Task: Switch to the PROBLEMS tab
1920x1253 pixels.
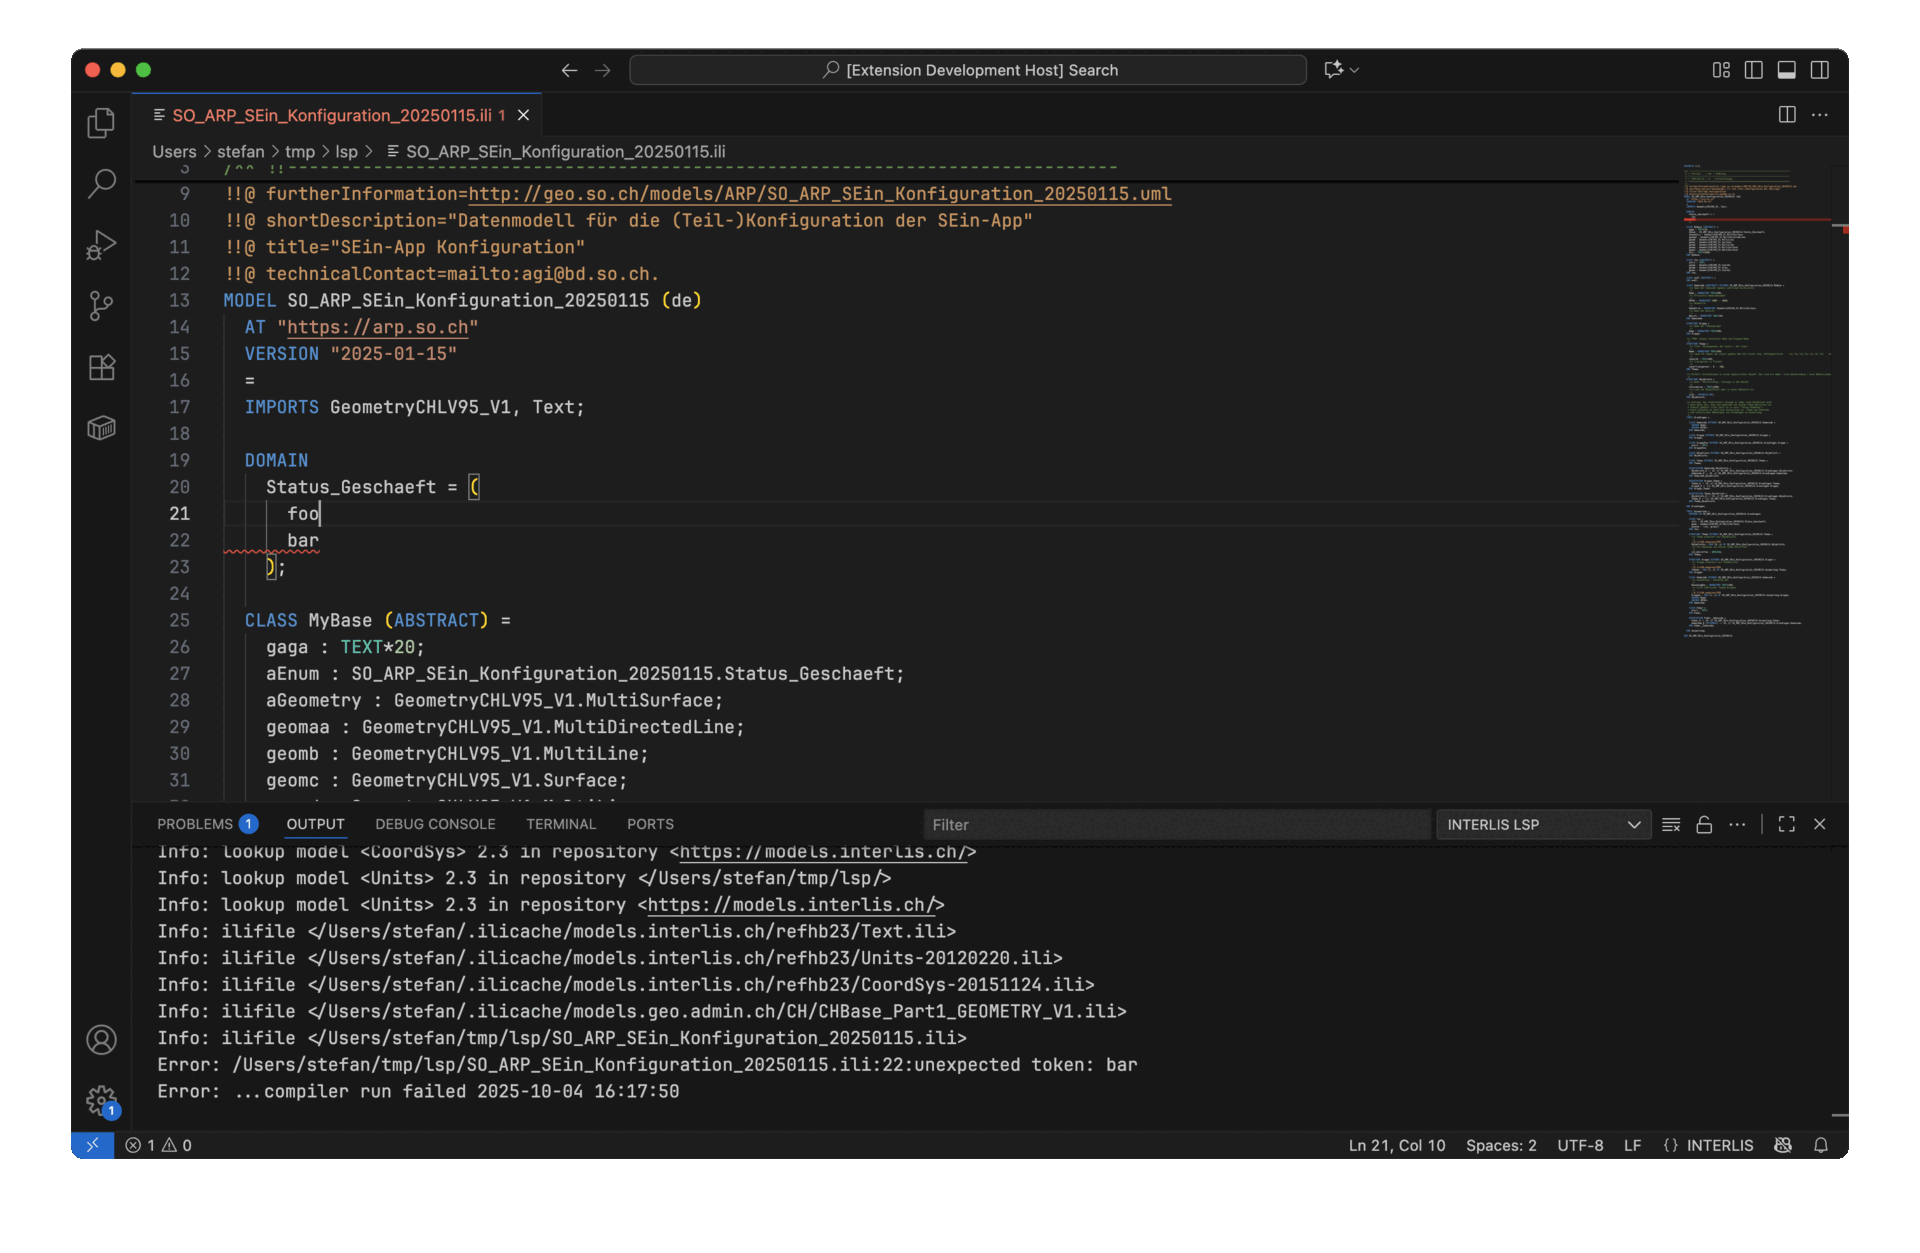Action: (195, 824)
